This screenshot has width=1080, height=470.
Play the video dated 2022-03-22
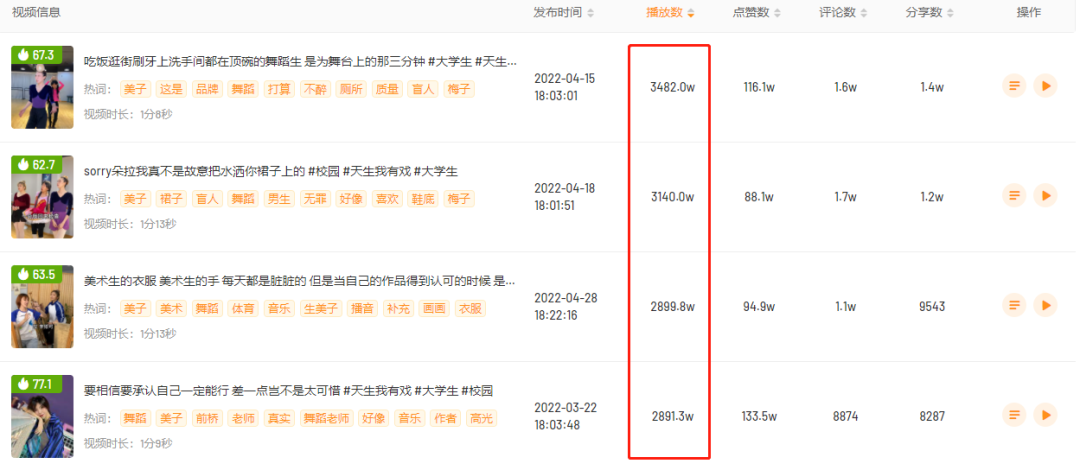coord(1044,415)
